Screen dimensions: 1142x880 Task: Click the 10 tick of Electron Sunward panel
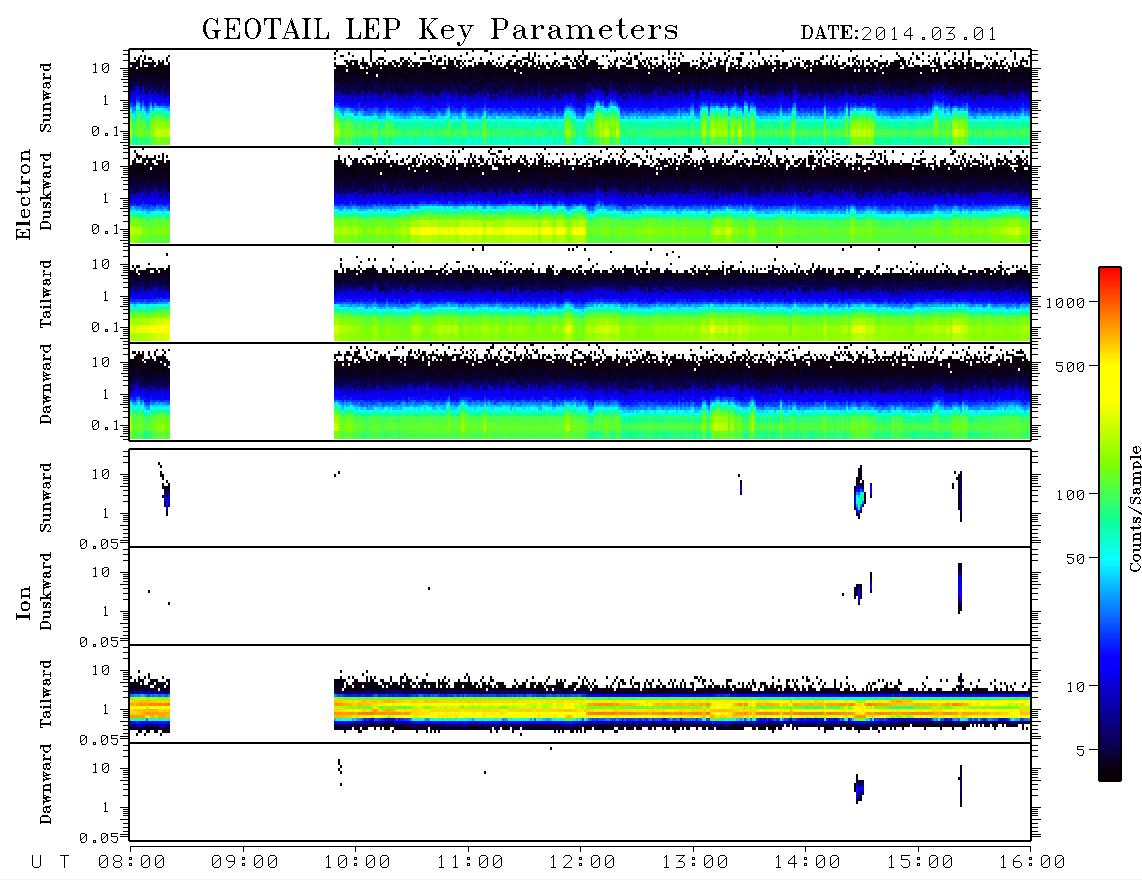101,68
